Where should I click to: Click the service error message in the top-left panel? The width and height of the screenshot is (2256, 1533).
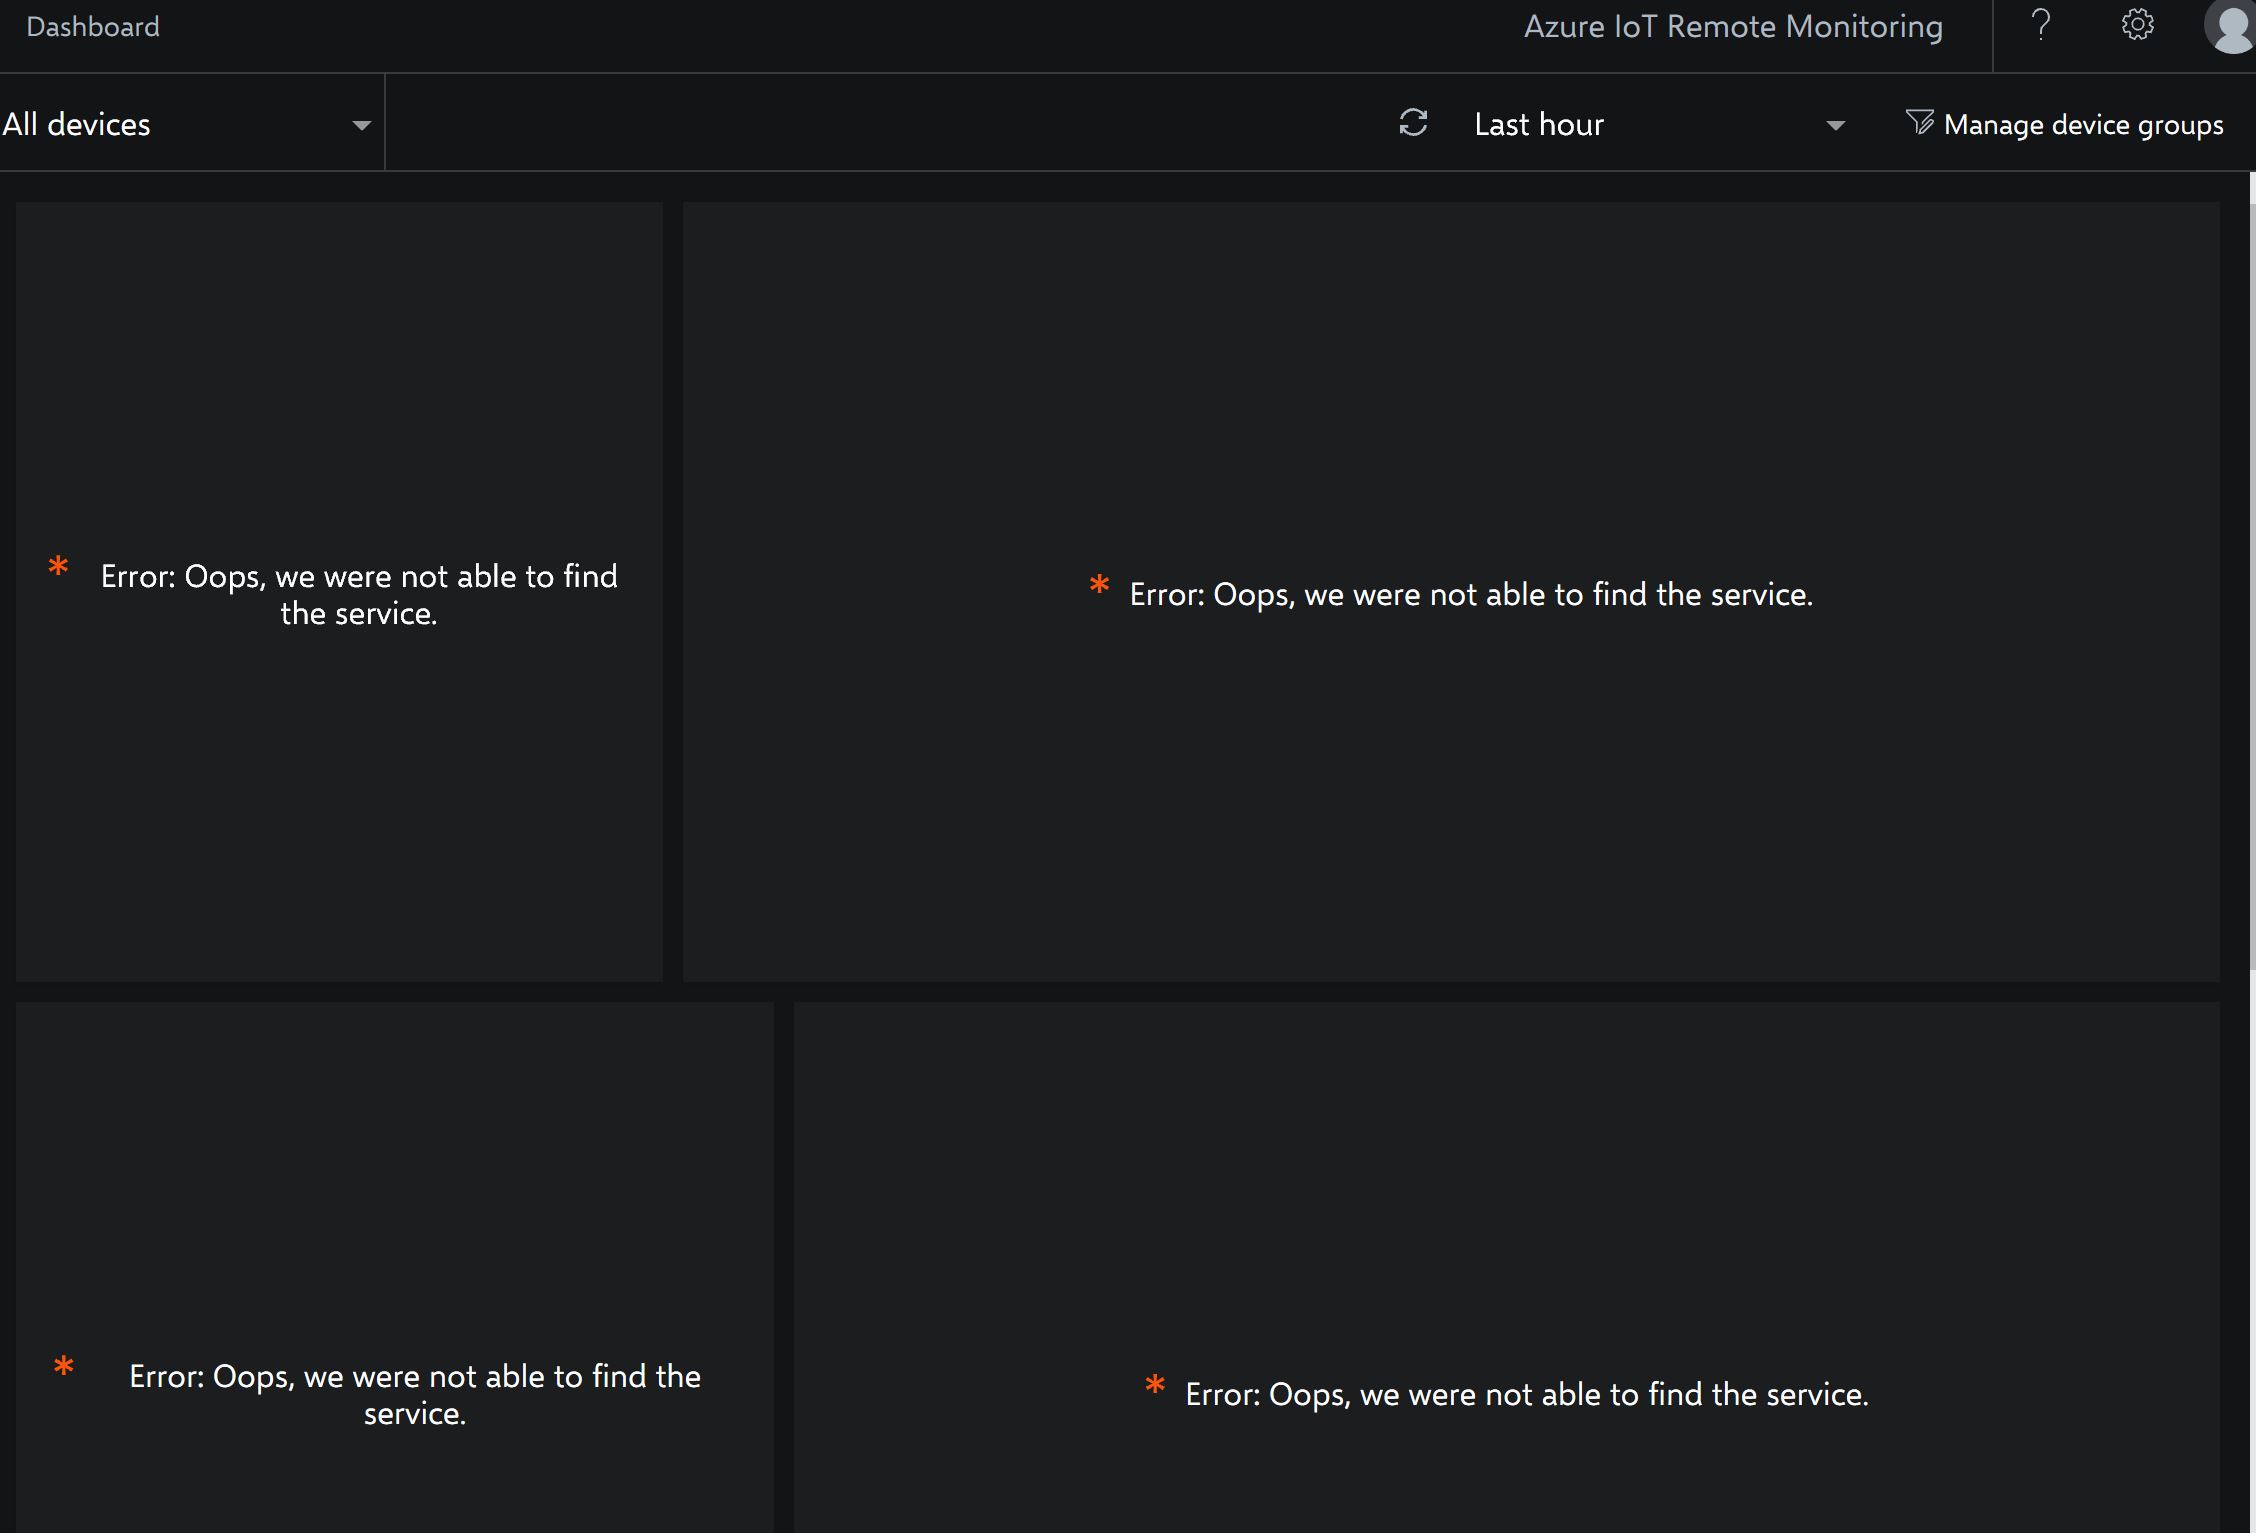(x=358, y=594)
